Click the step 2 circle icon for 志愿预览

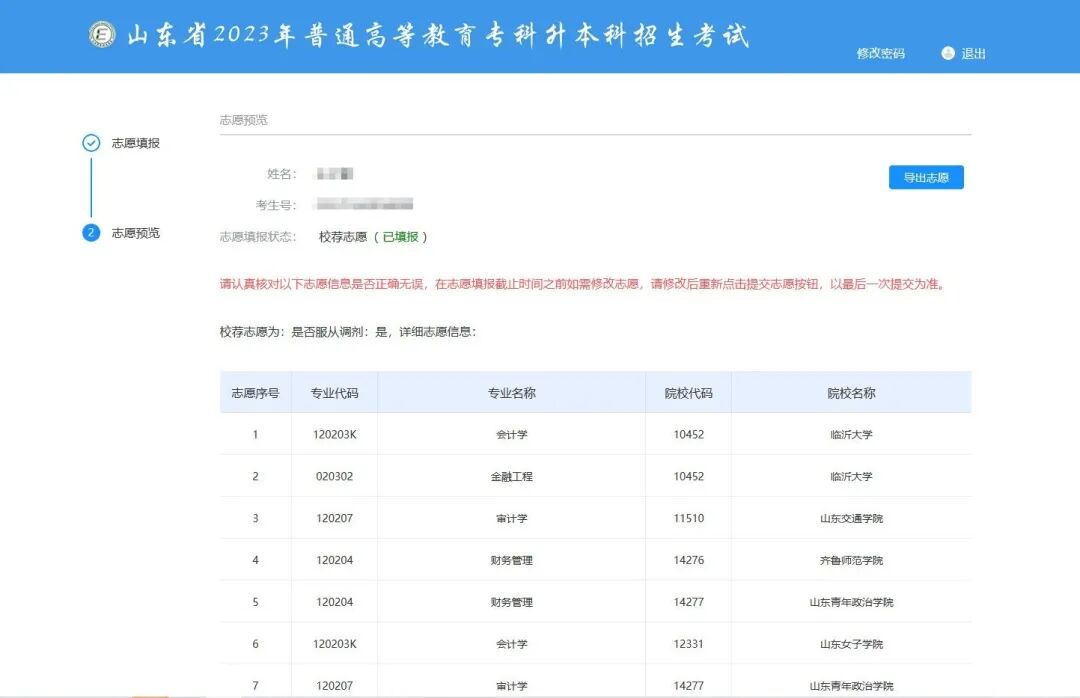[x=91, y=233]
